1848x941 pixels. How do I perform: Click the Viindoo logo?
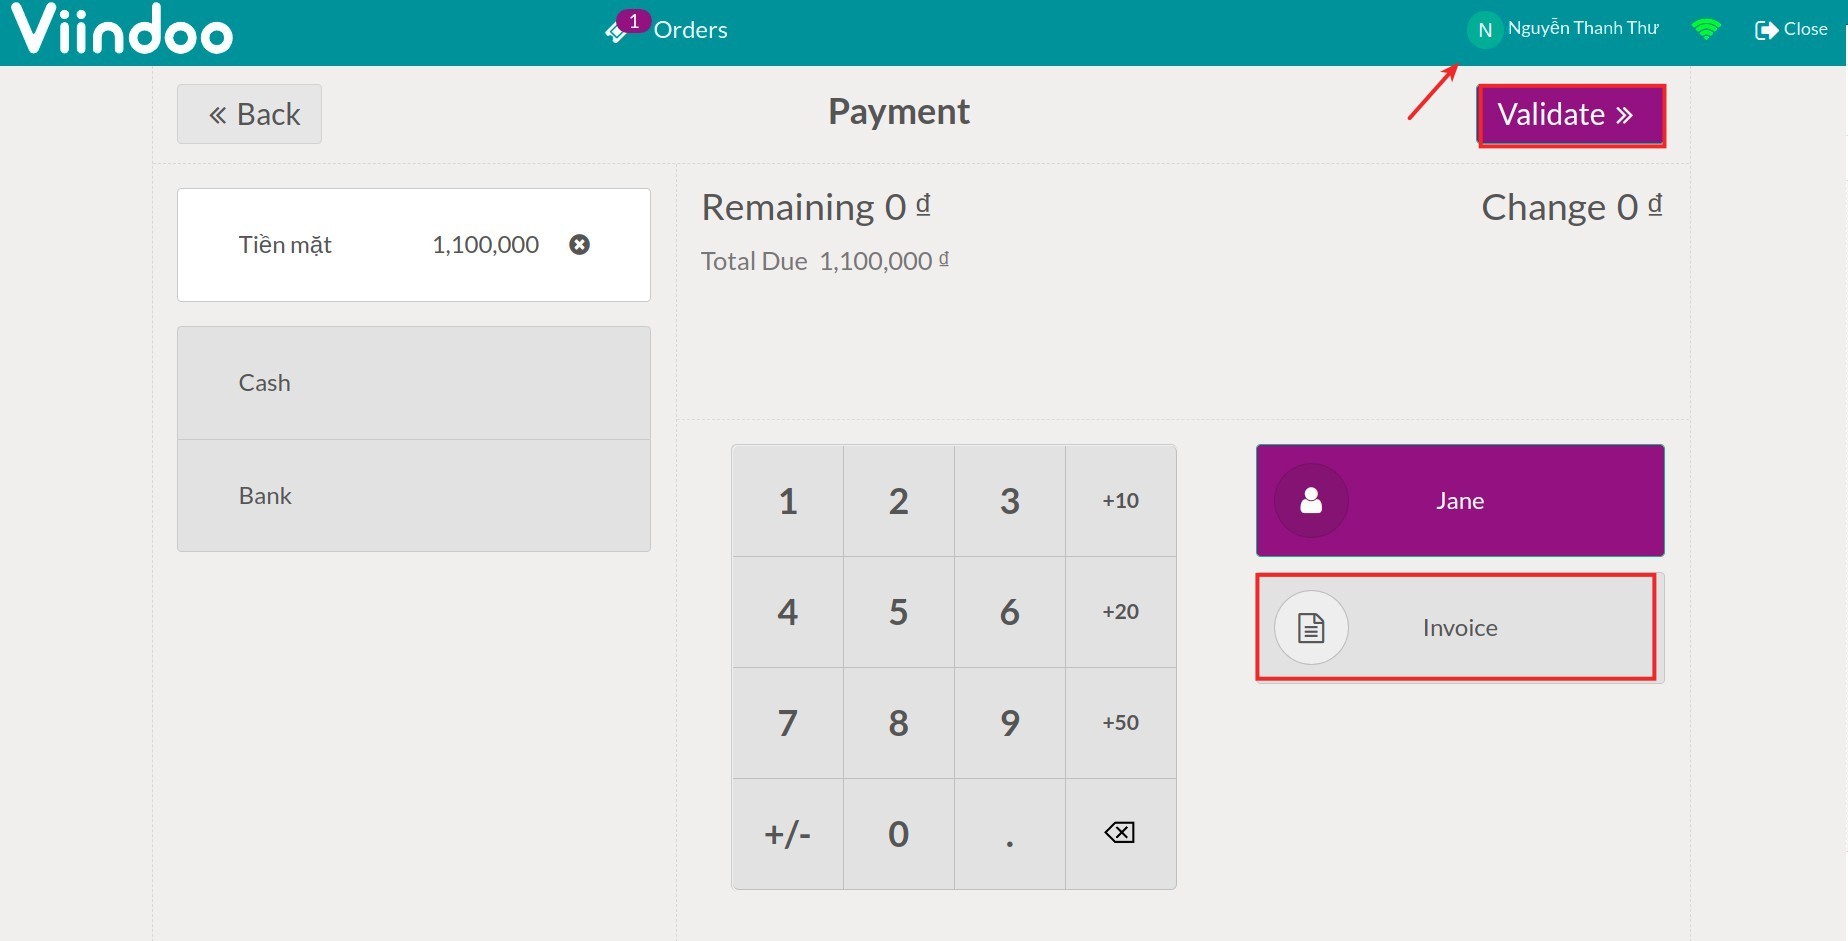pyautogui.click(x=120, y=30)
